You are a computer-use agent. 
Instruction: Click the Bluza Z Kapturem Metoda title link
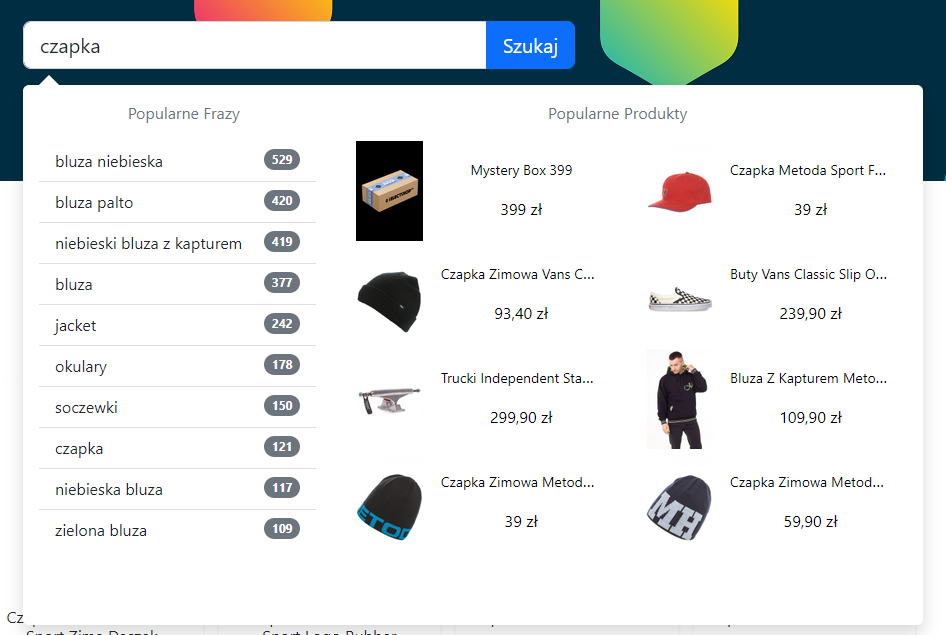pos(808,378)
